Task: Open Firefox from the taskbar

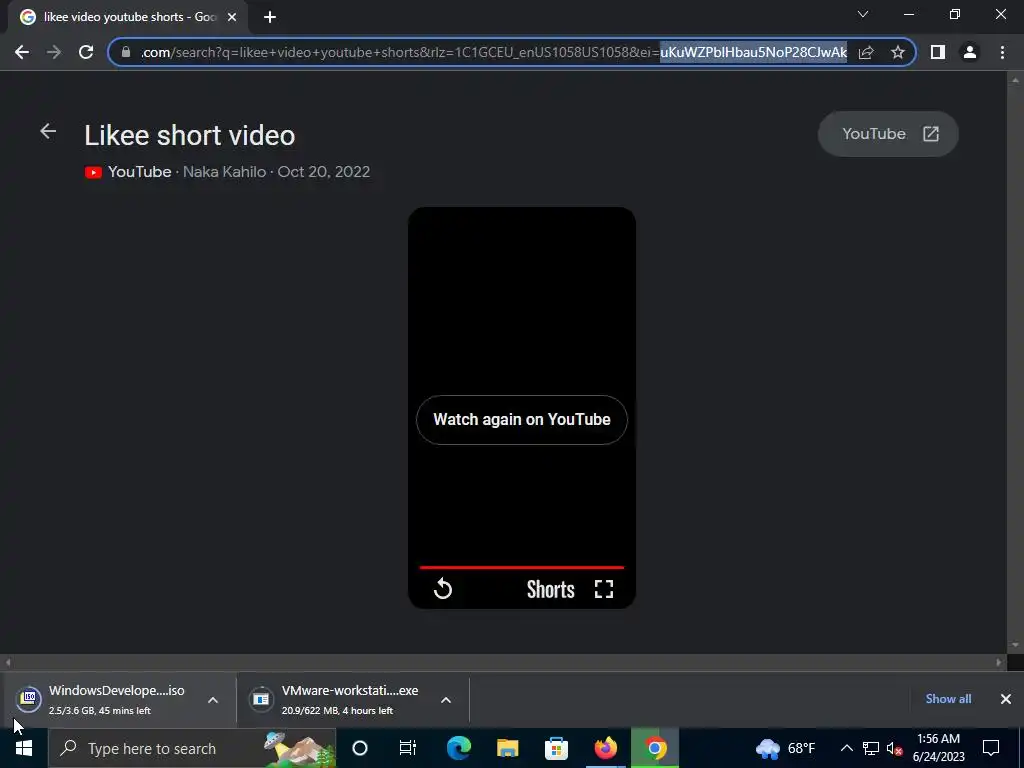Action: (x=605, y=748)
